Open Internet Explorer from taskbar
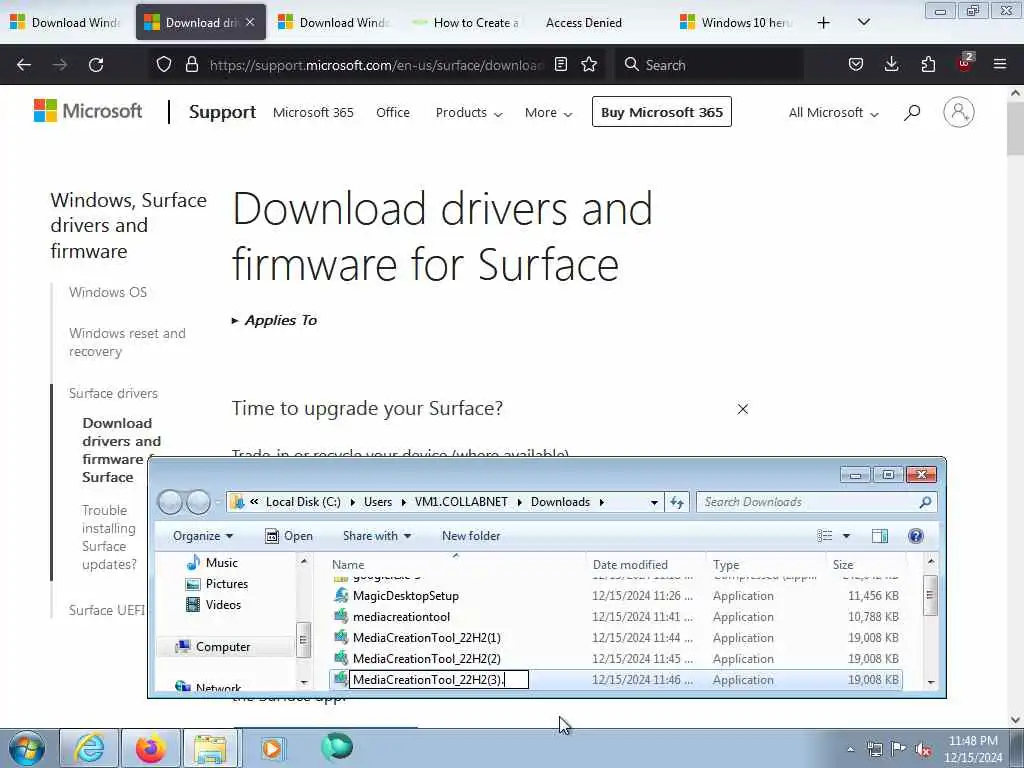Image resolution: width=1024 pixels, height=768 pixels. click(89, 748)
